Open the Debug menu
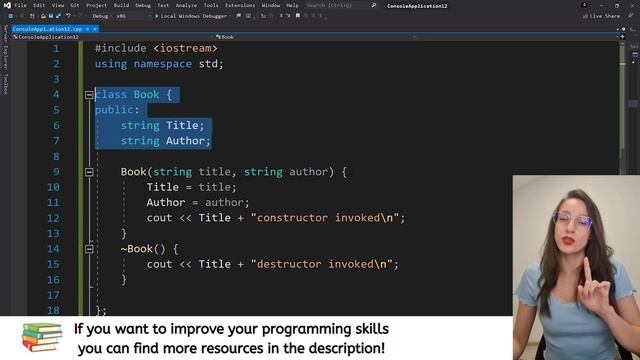Image resolution: width=640 pixels, height=360 pixels. pyautogui.click(x=143, y=5)
